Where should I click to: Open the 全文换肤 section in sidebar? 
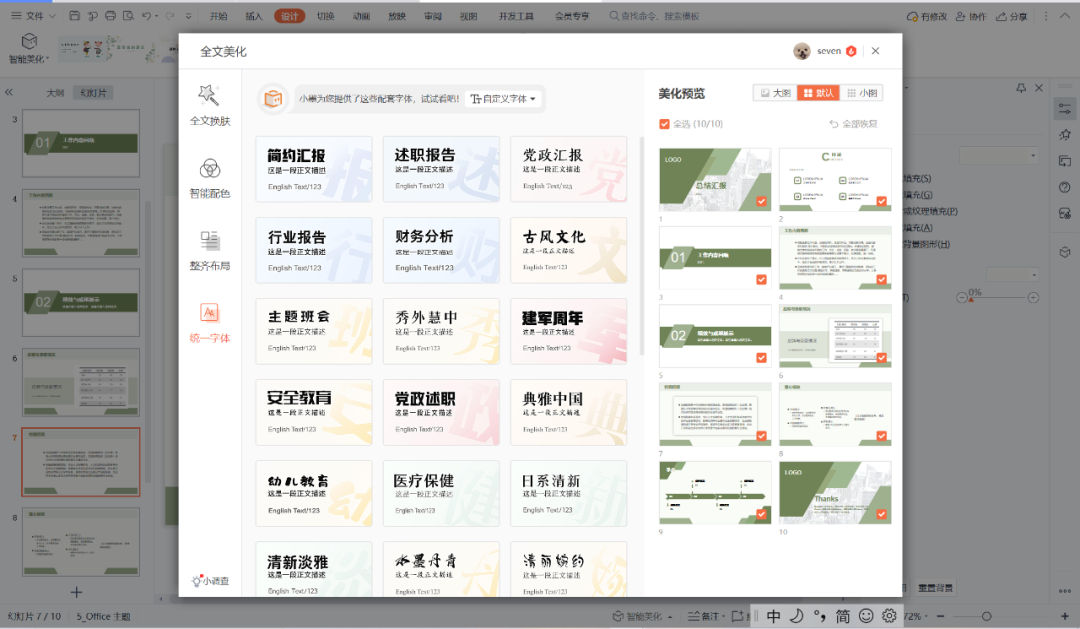click(x=210, y=105)
